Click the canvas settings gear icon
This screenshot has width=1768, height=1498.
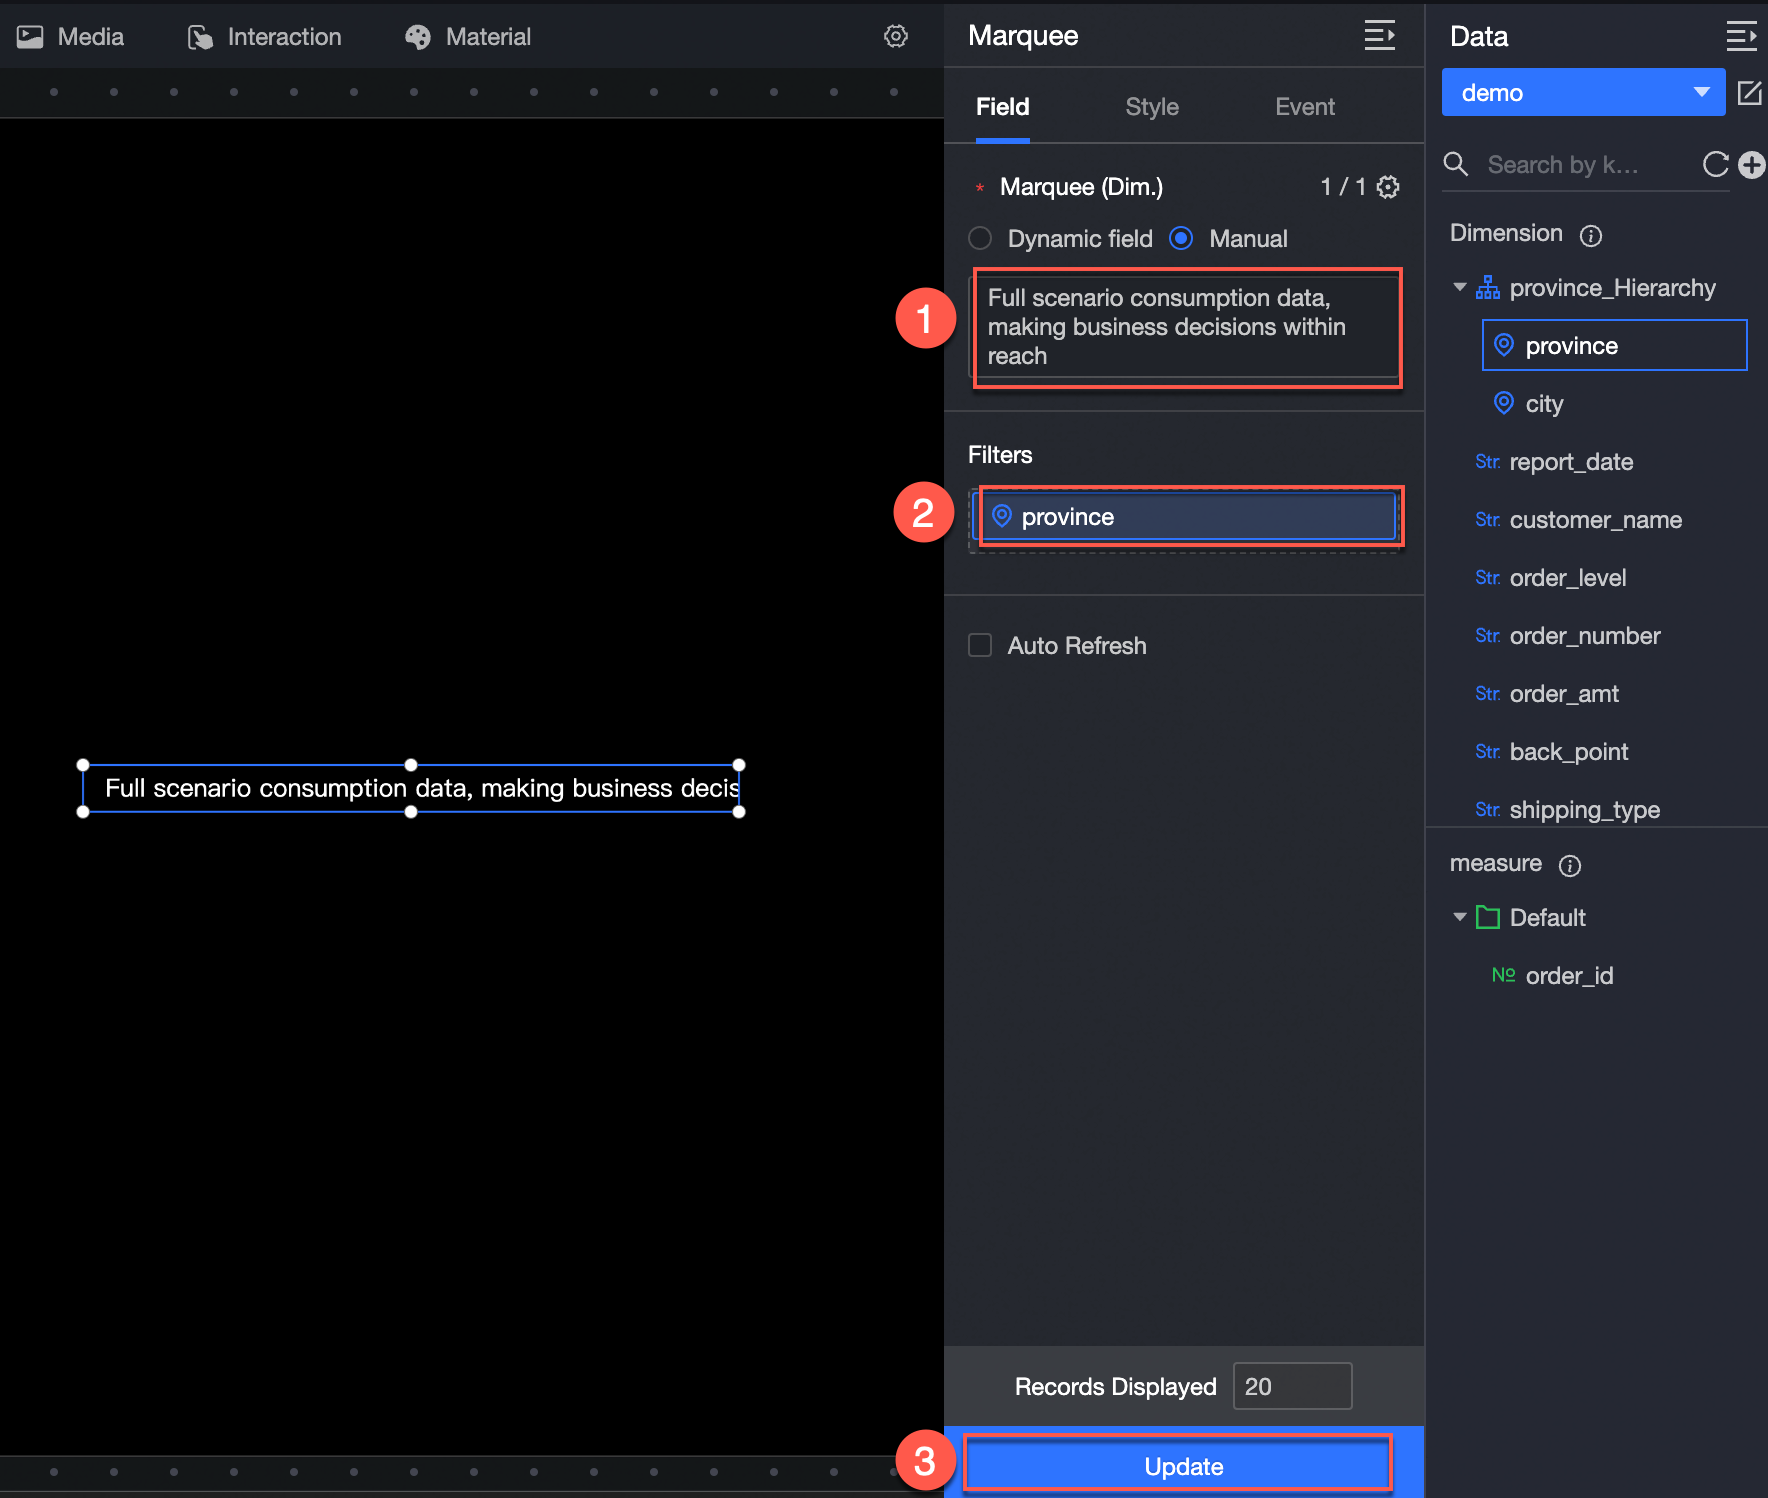pos(895,37)
